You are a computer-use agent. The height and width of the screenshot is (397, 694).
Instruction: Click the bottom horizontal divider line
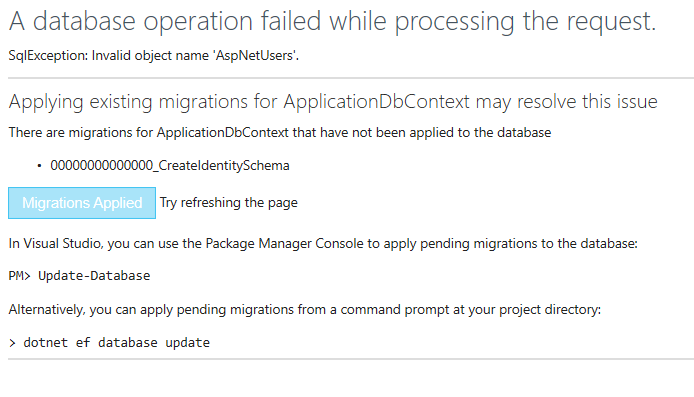(x=351, y=359)
